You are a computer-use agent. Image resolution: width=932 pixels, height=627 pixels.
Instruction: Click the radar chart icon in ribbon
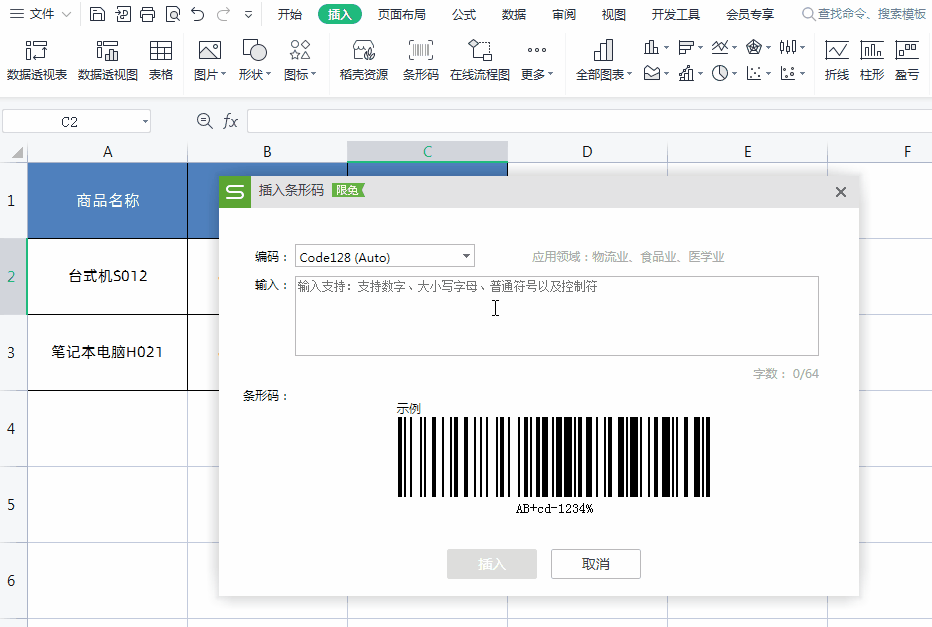(754, 47)
